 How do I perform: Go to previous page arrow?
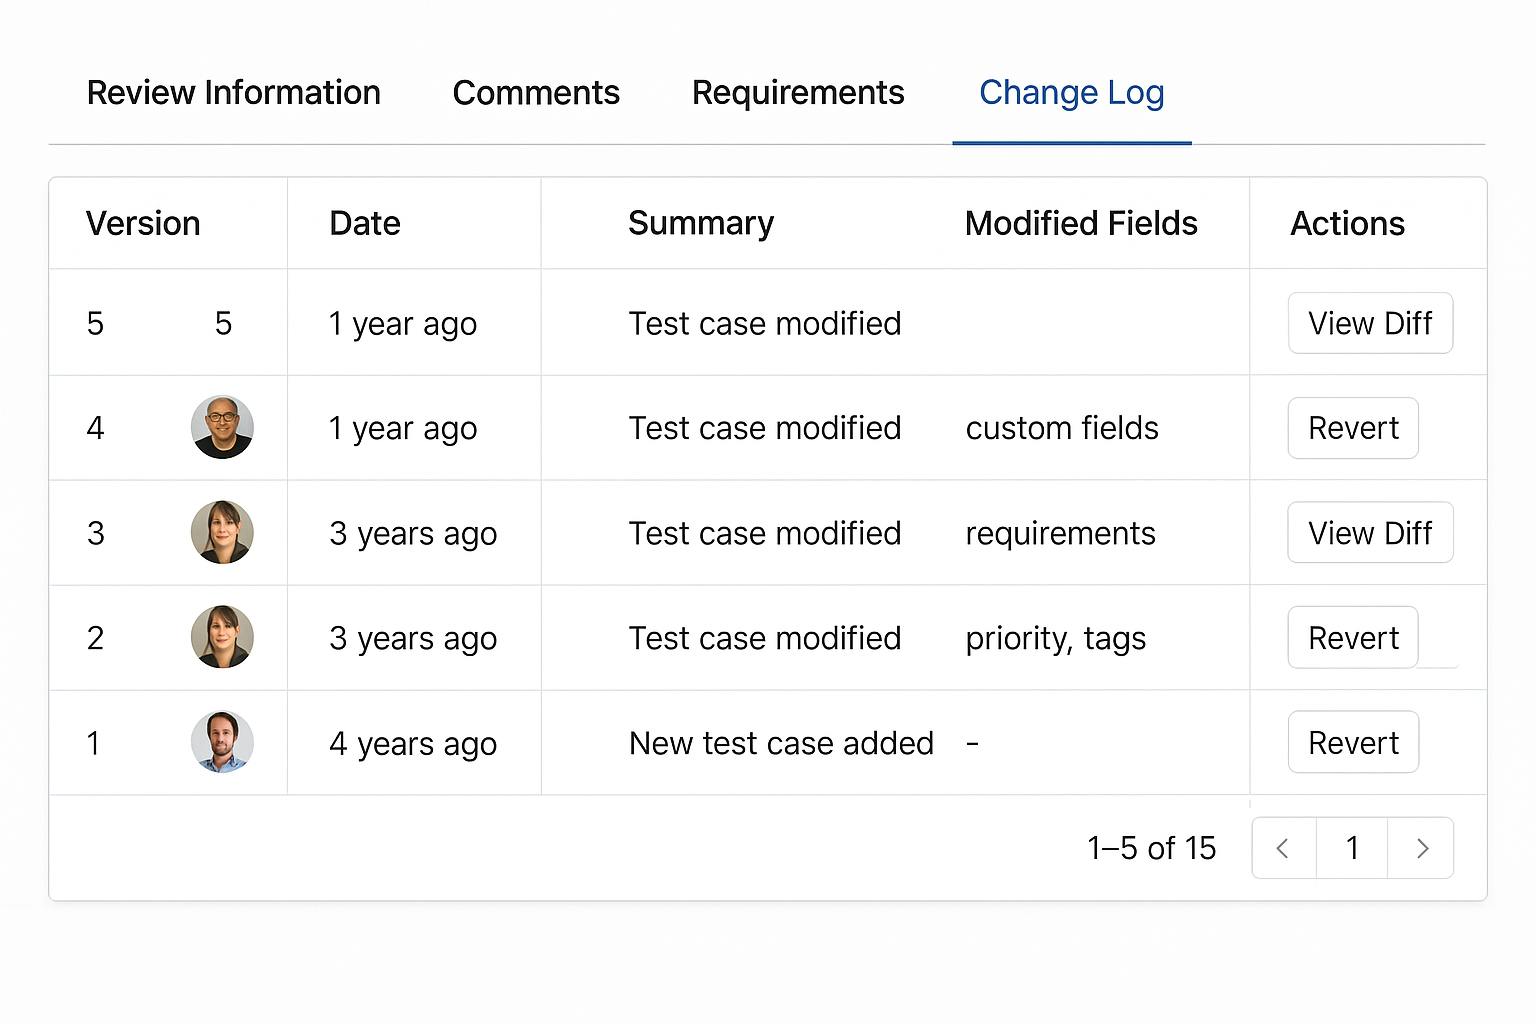1283,848
